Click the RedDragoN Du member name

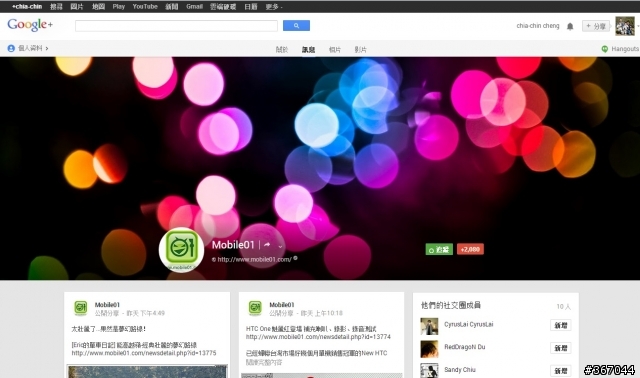coord(464,347)
